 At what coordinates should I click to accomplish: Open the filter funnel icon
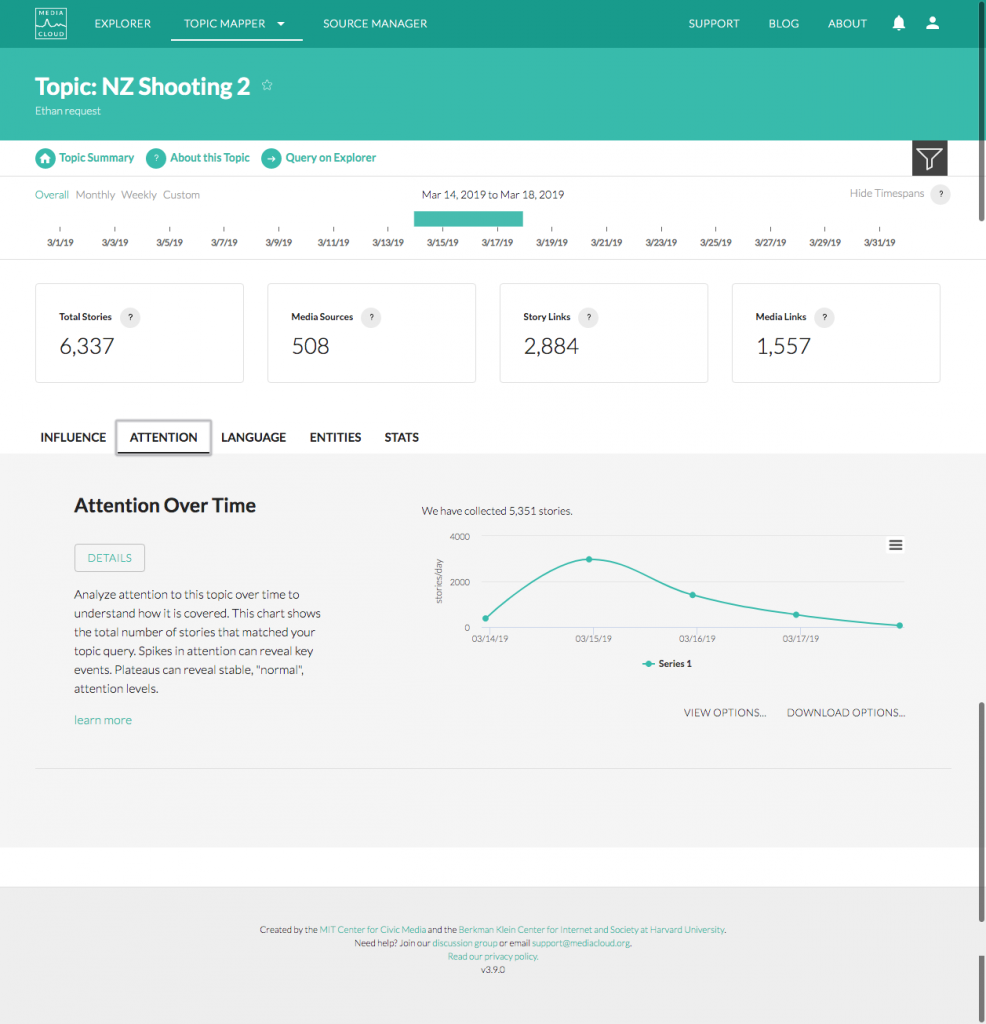pyautogui.click(x=929, y=158)
